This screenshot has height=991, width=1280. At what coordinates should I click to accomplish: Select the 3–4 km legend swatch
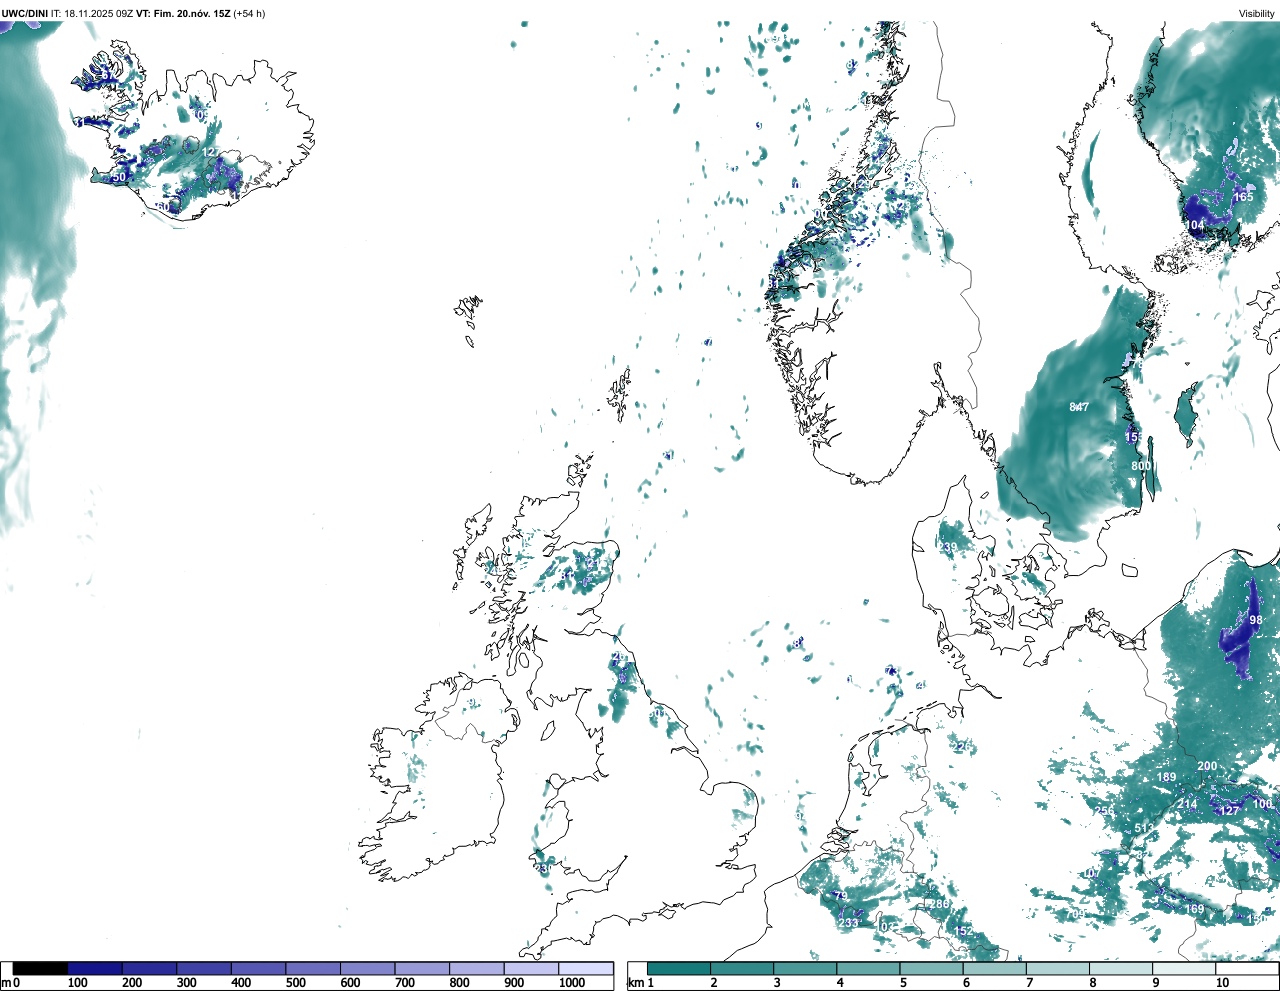(805, 969)
